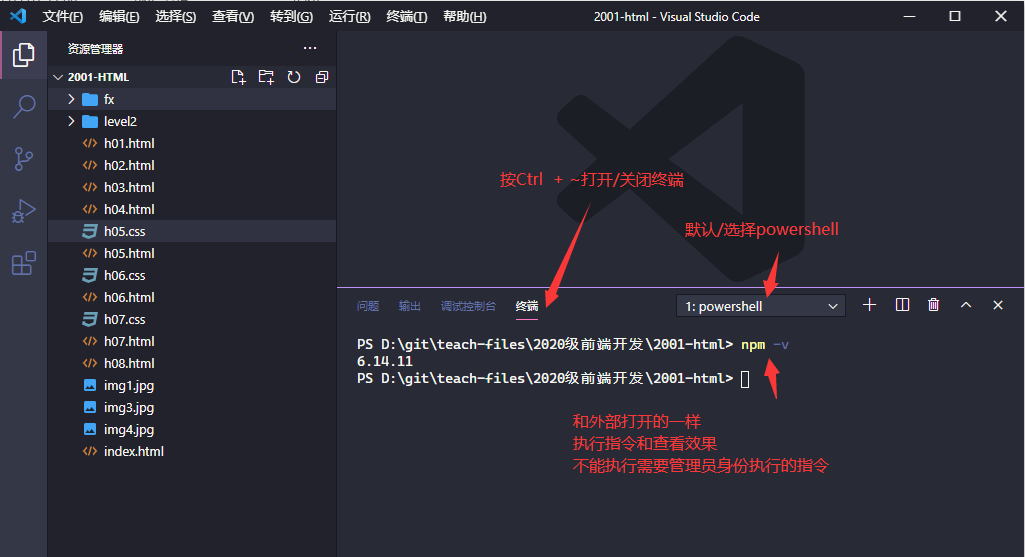This screenshot has width=1025, height=557.
Task: Add a new terminal with plus icon
Action: coord(869,305)
